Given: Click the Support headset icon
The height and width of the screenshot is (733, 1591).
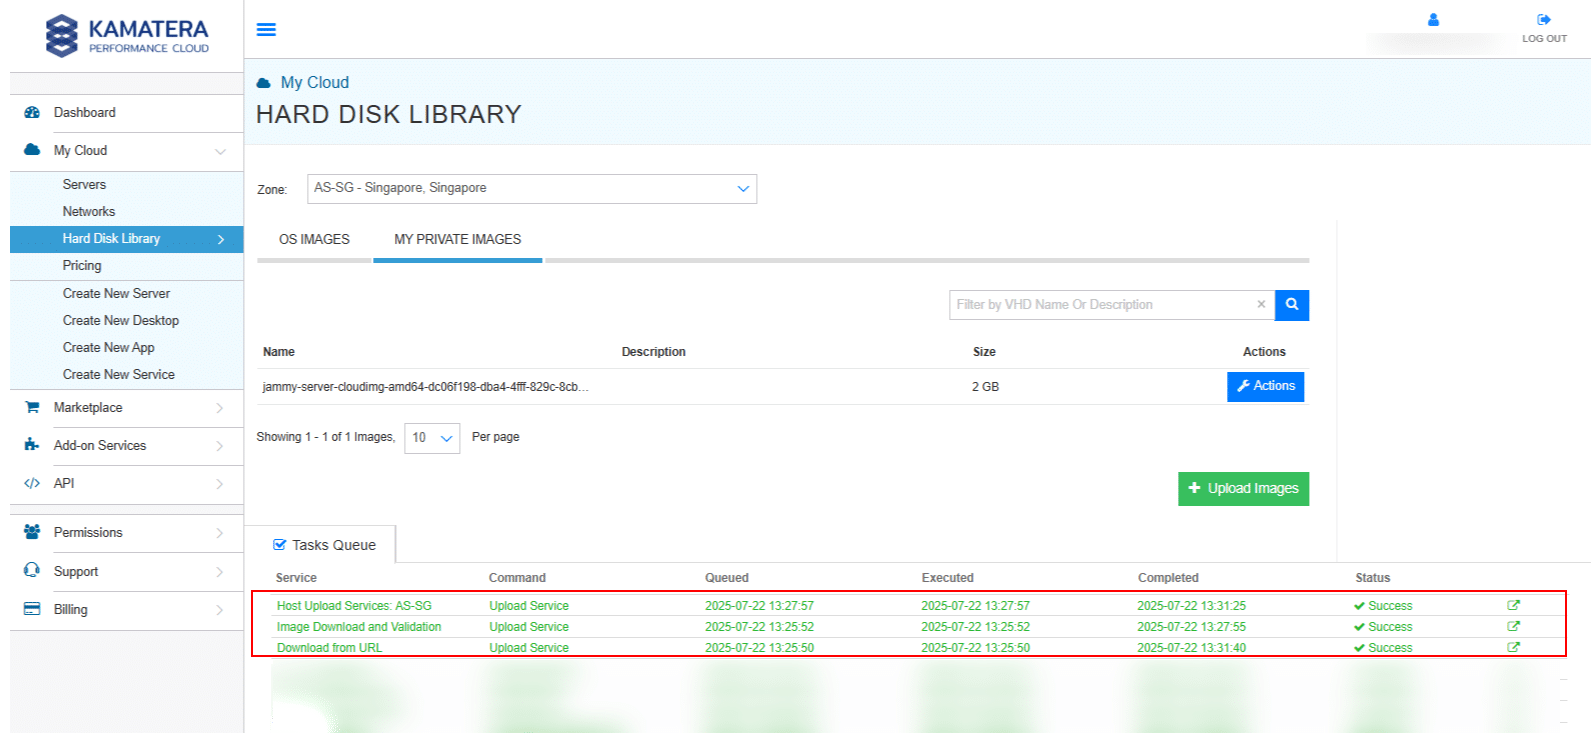Looking at the screenshot, I should 32,571.
